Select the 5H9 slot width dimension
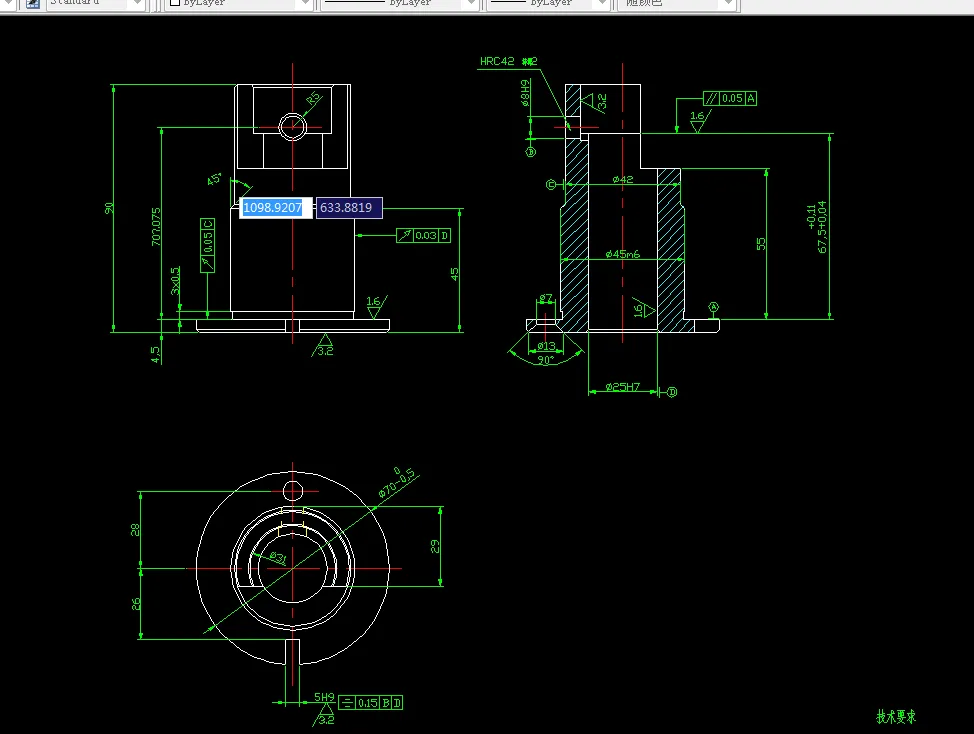The width and height of the screenshot is (974, 734). [x=324, y=697]
